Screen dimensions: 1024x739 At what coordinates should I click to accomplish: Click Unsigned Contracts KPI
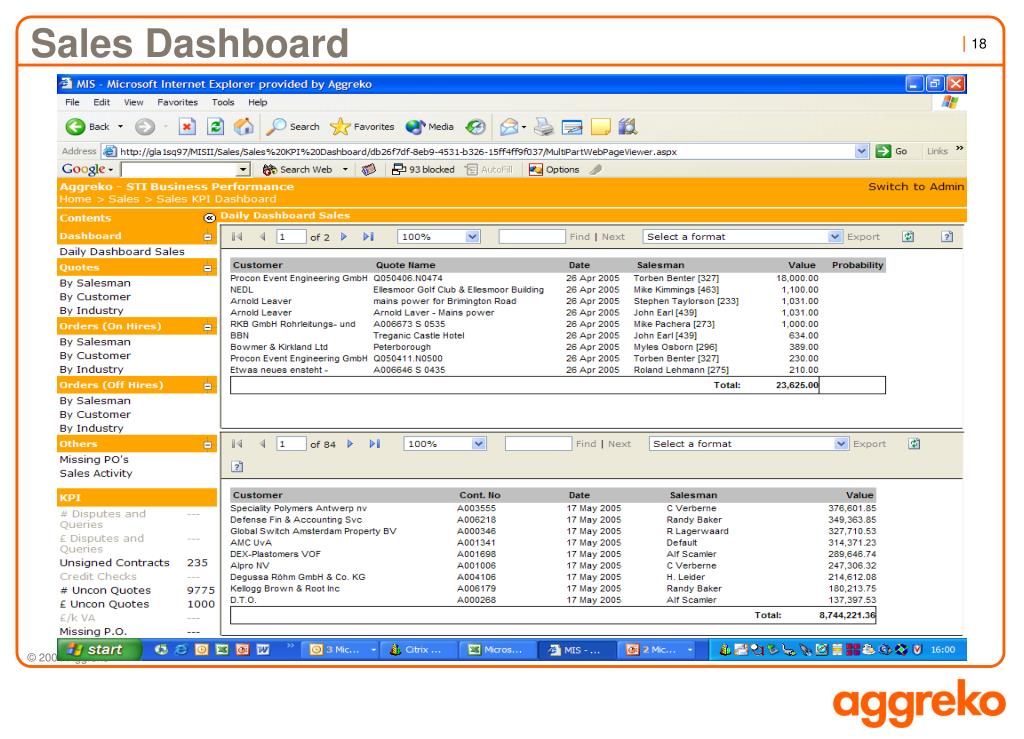click(114, 563)
